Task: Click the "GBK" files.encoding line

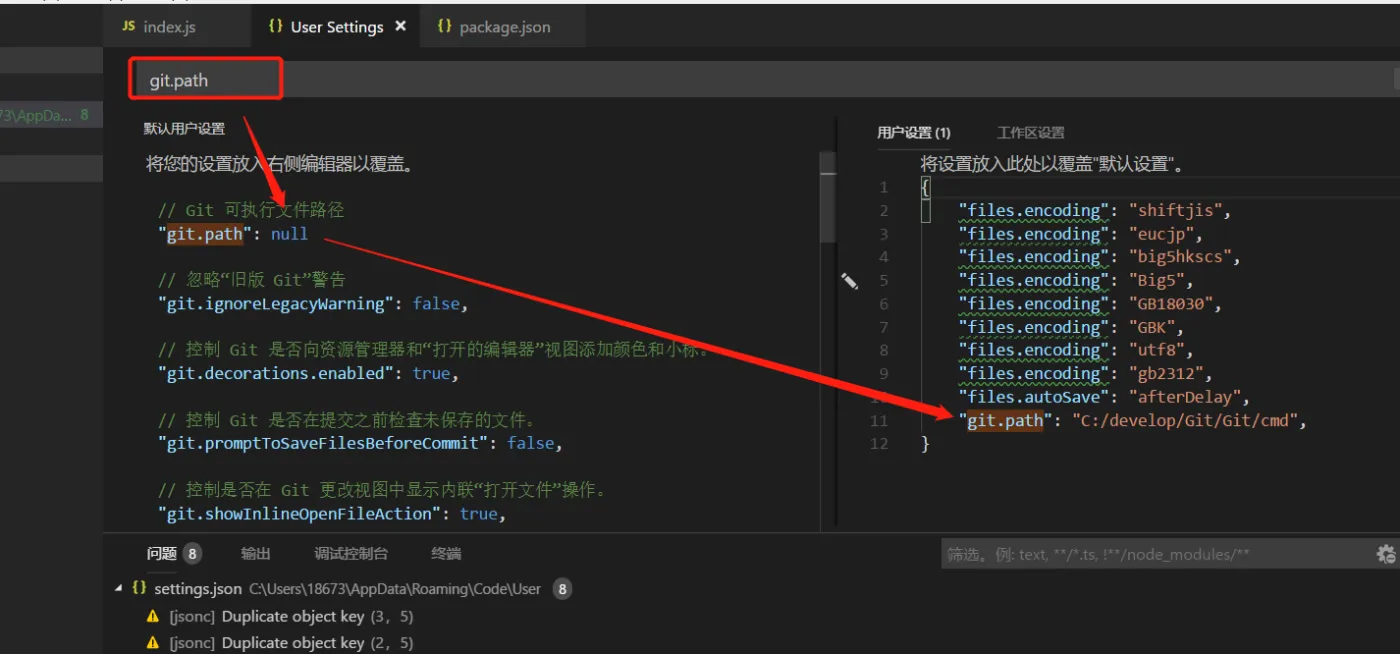Action: coord(1072,327)
